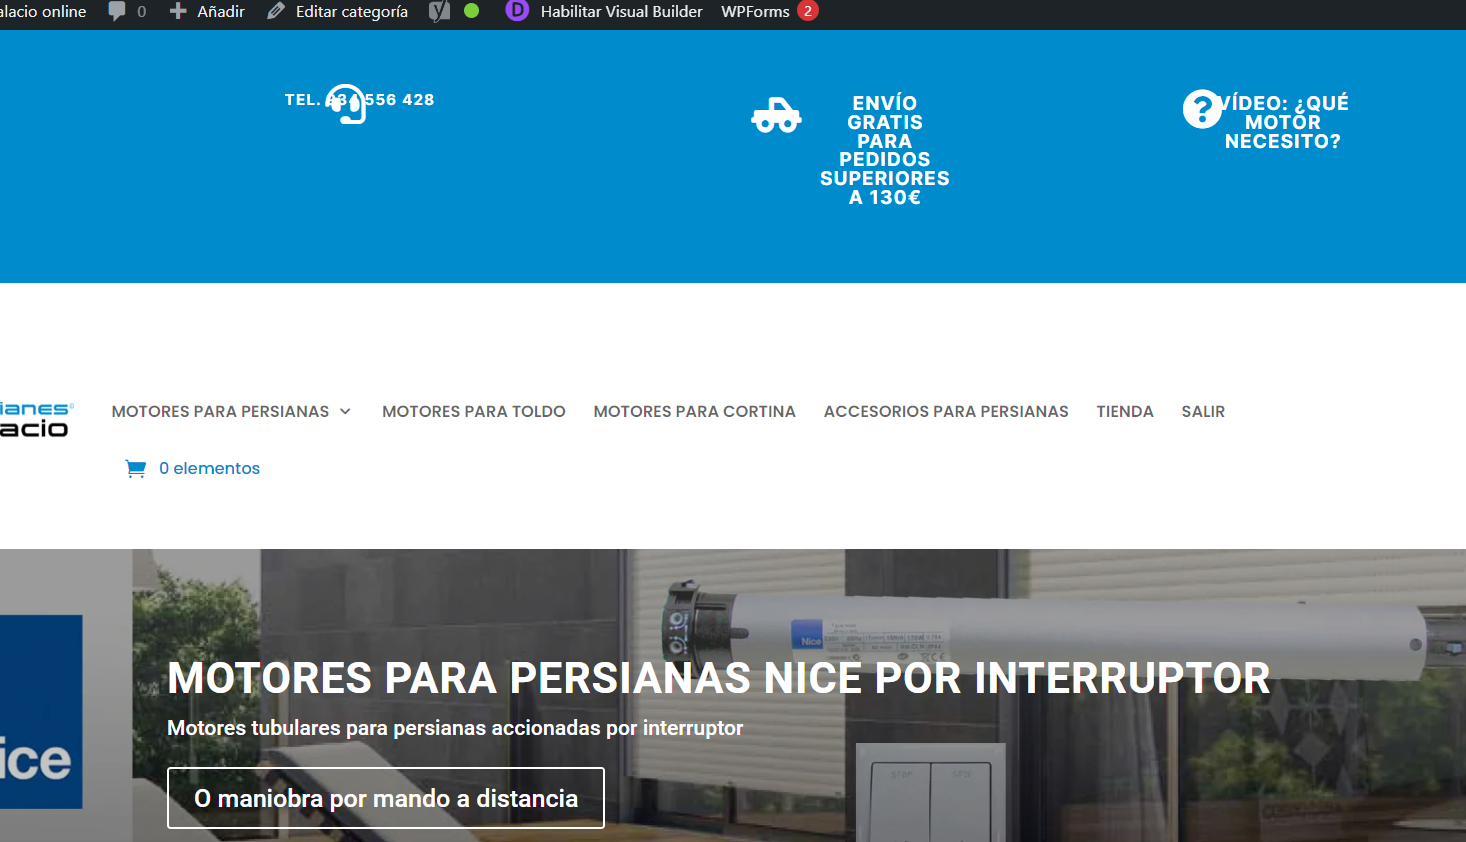The width and height of the screenshot is (1466, 842).
Task: Open WPForms in the admin bar
Action: click(x=755, y=11)
